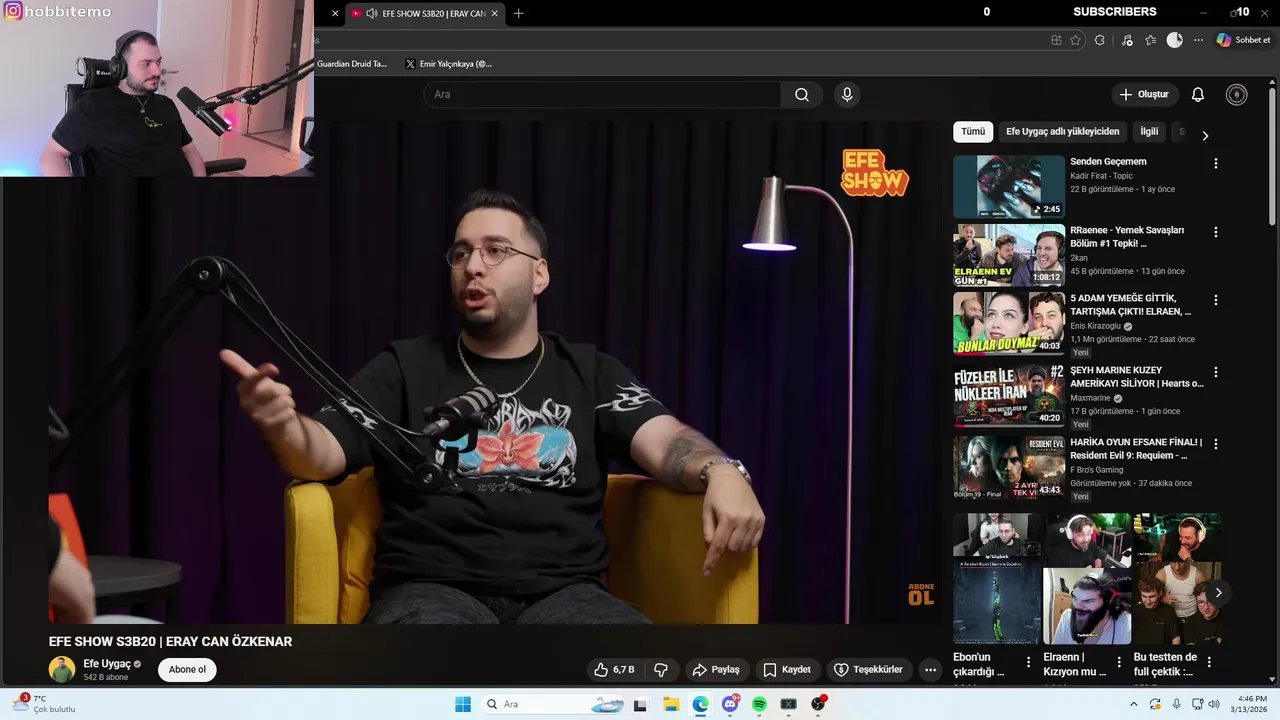Open options for Ebon'un çıkardığı short

(x=1028, y=662)
